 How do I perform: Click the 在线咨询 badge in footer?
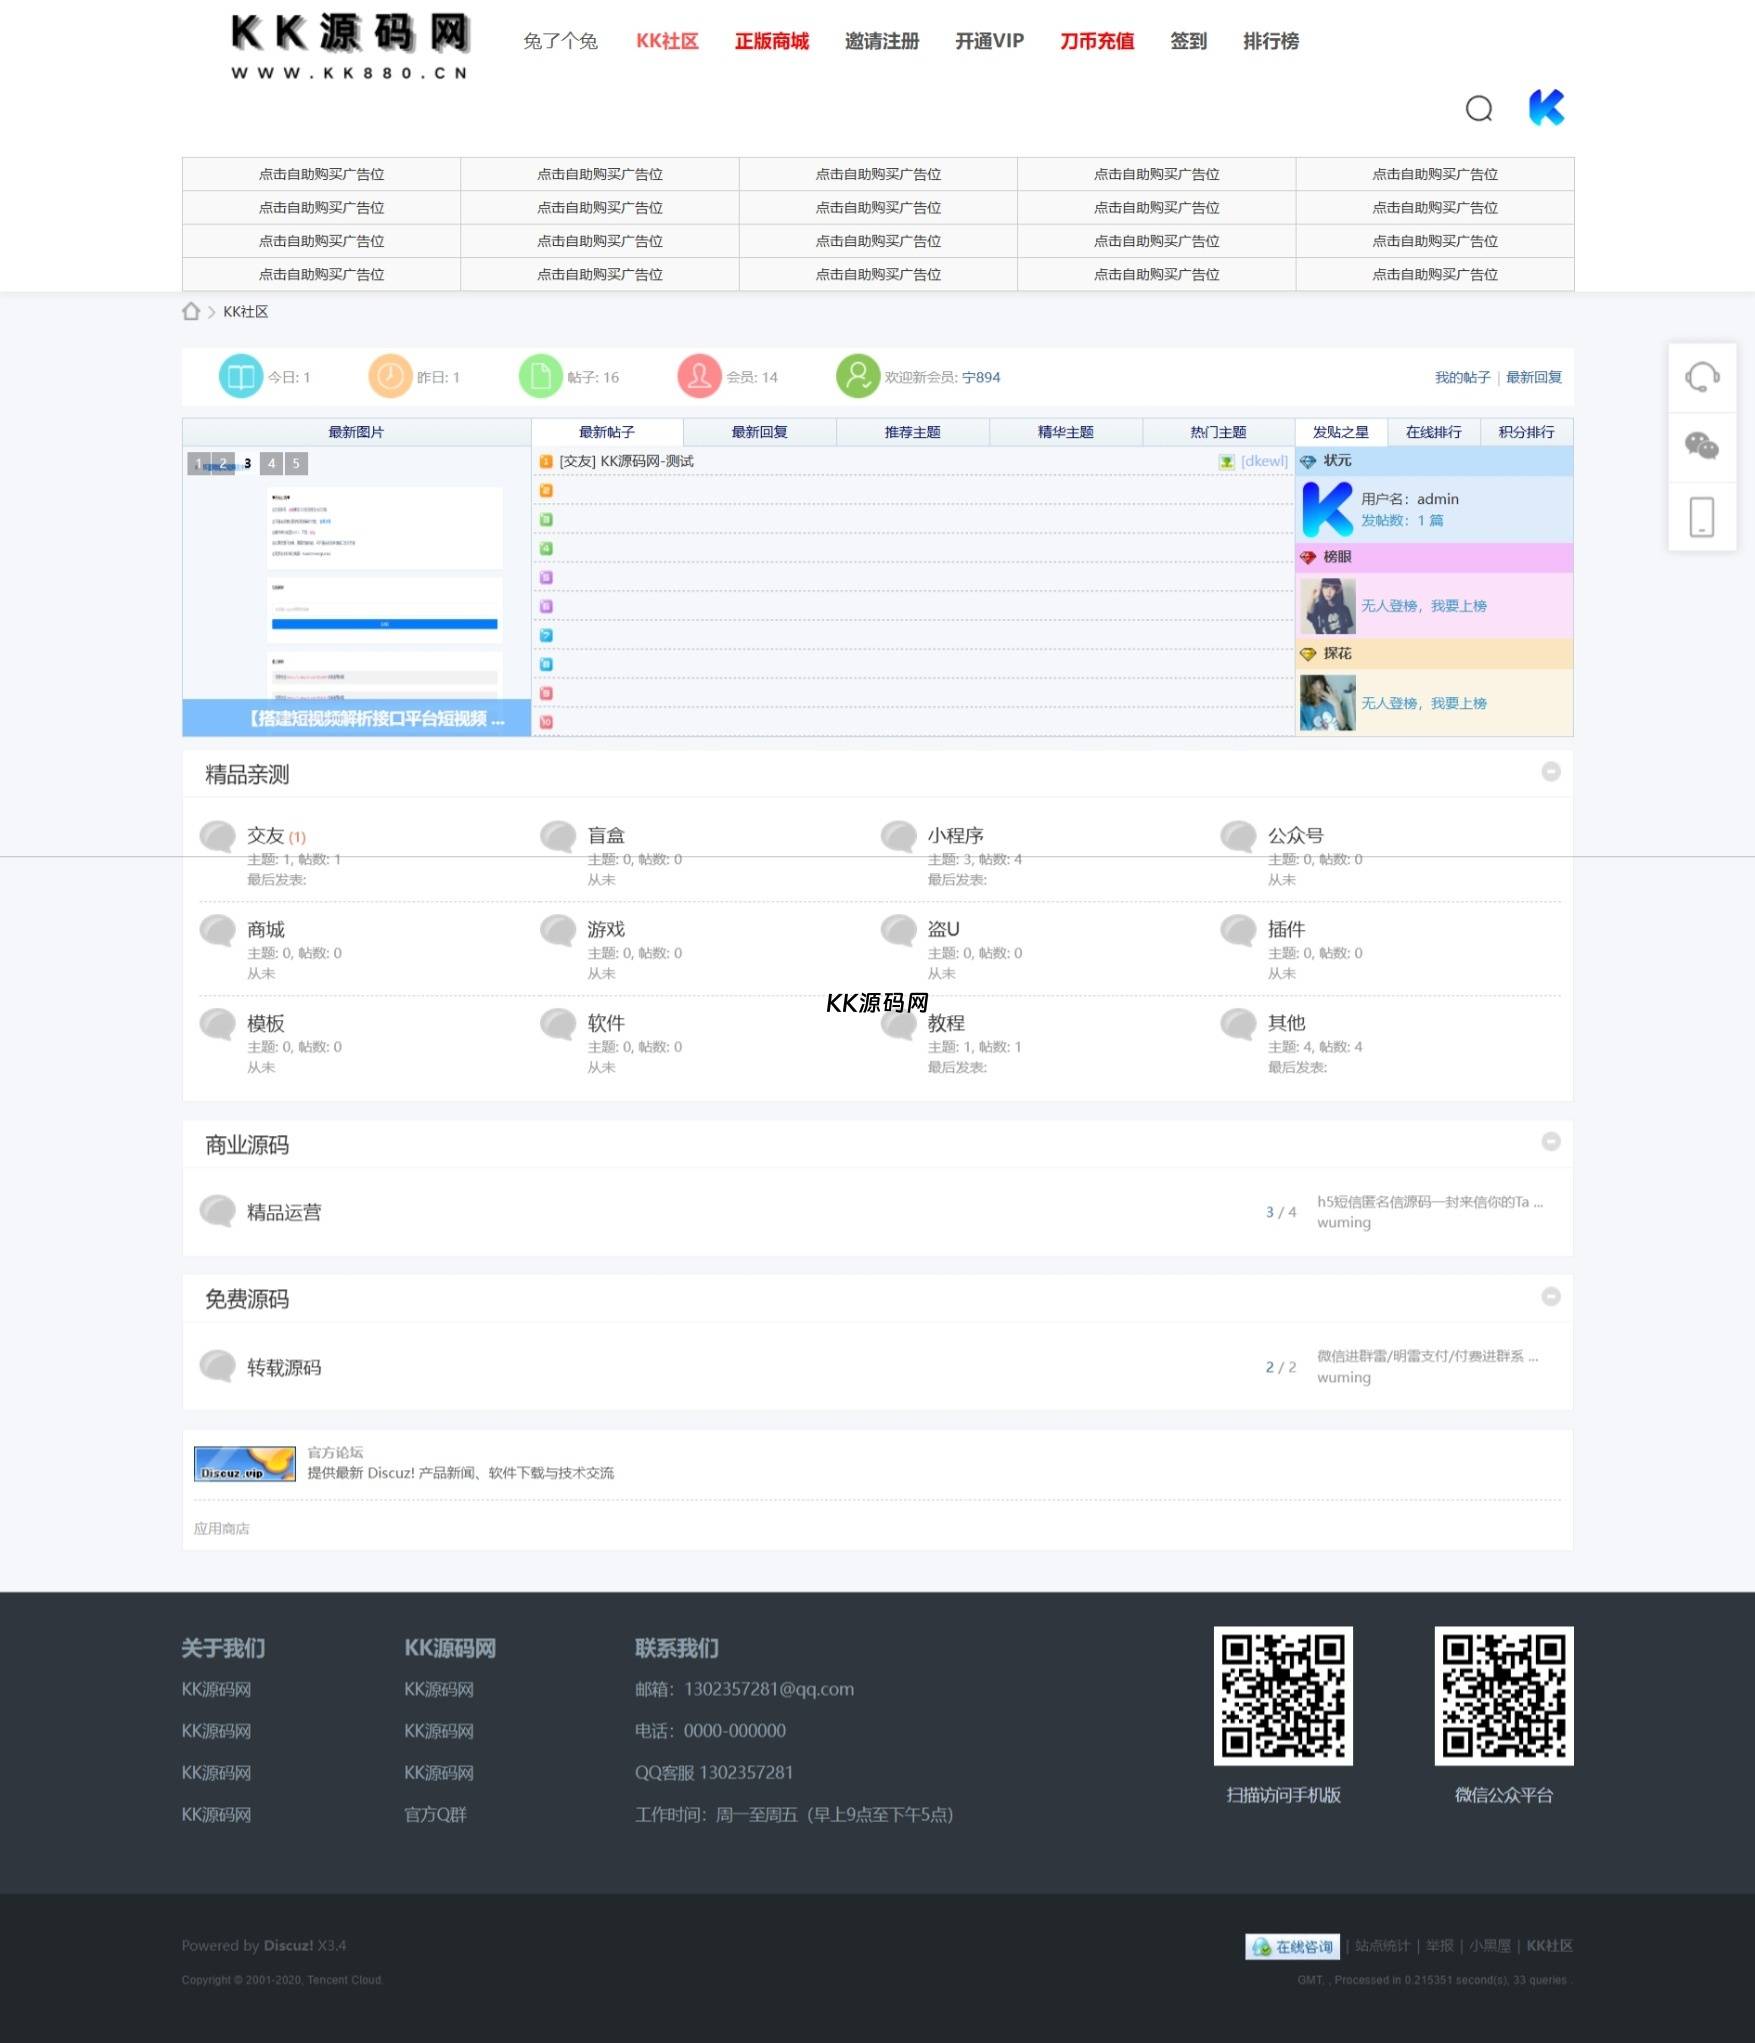(x=1292, y=1946)
